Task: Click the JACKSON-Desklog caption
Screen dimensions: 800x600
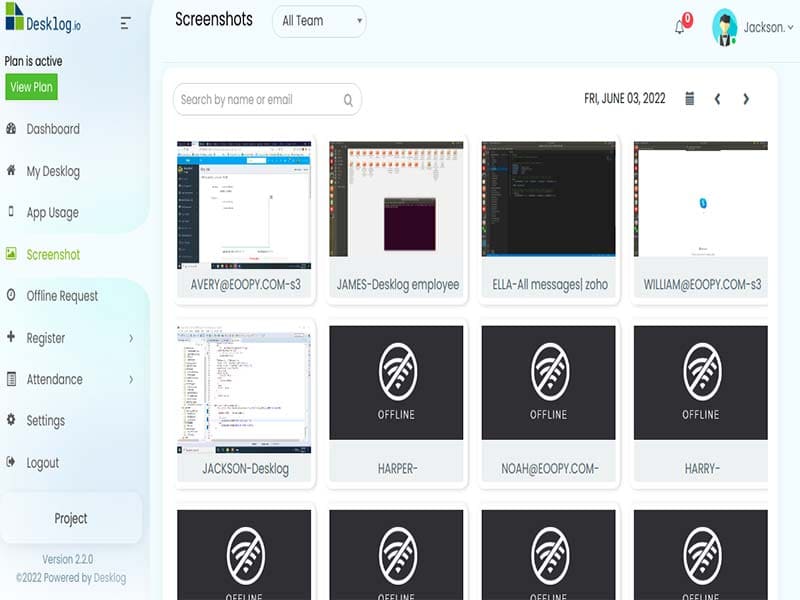Action: (245, 469)
